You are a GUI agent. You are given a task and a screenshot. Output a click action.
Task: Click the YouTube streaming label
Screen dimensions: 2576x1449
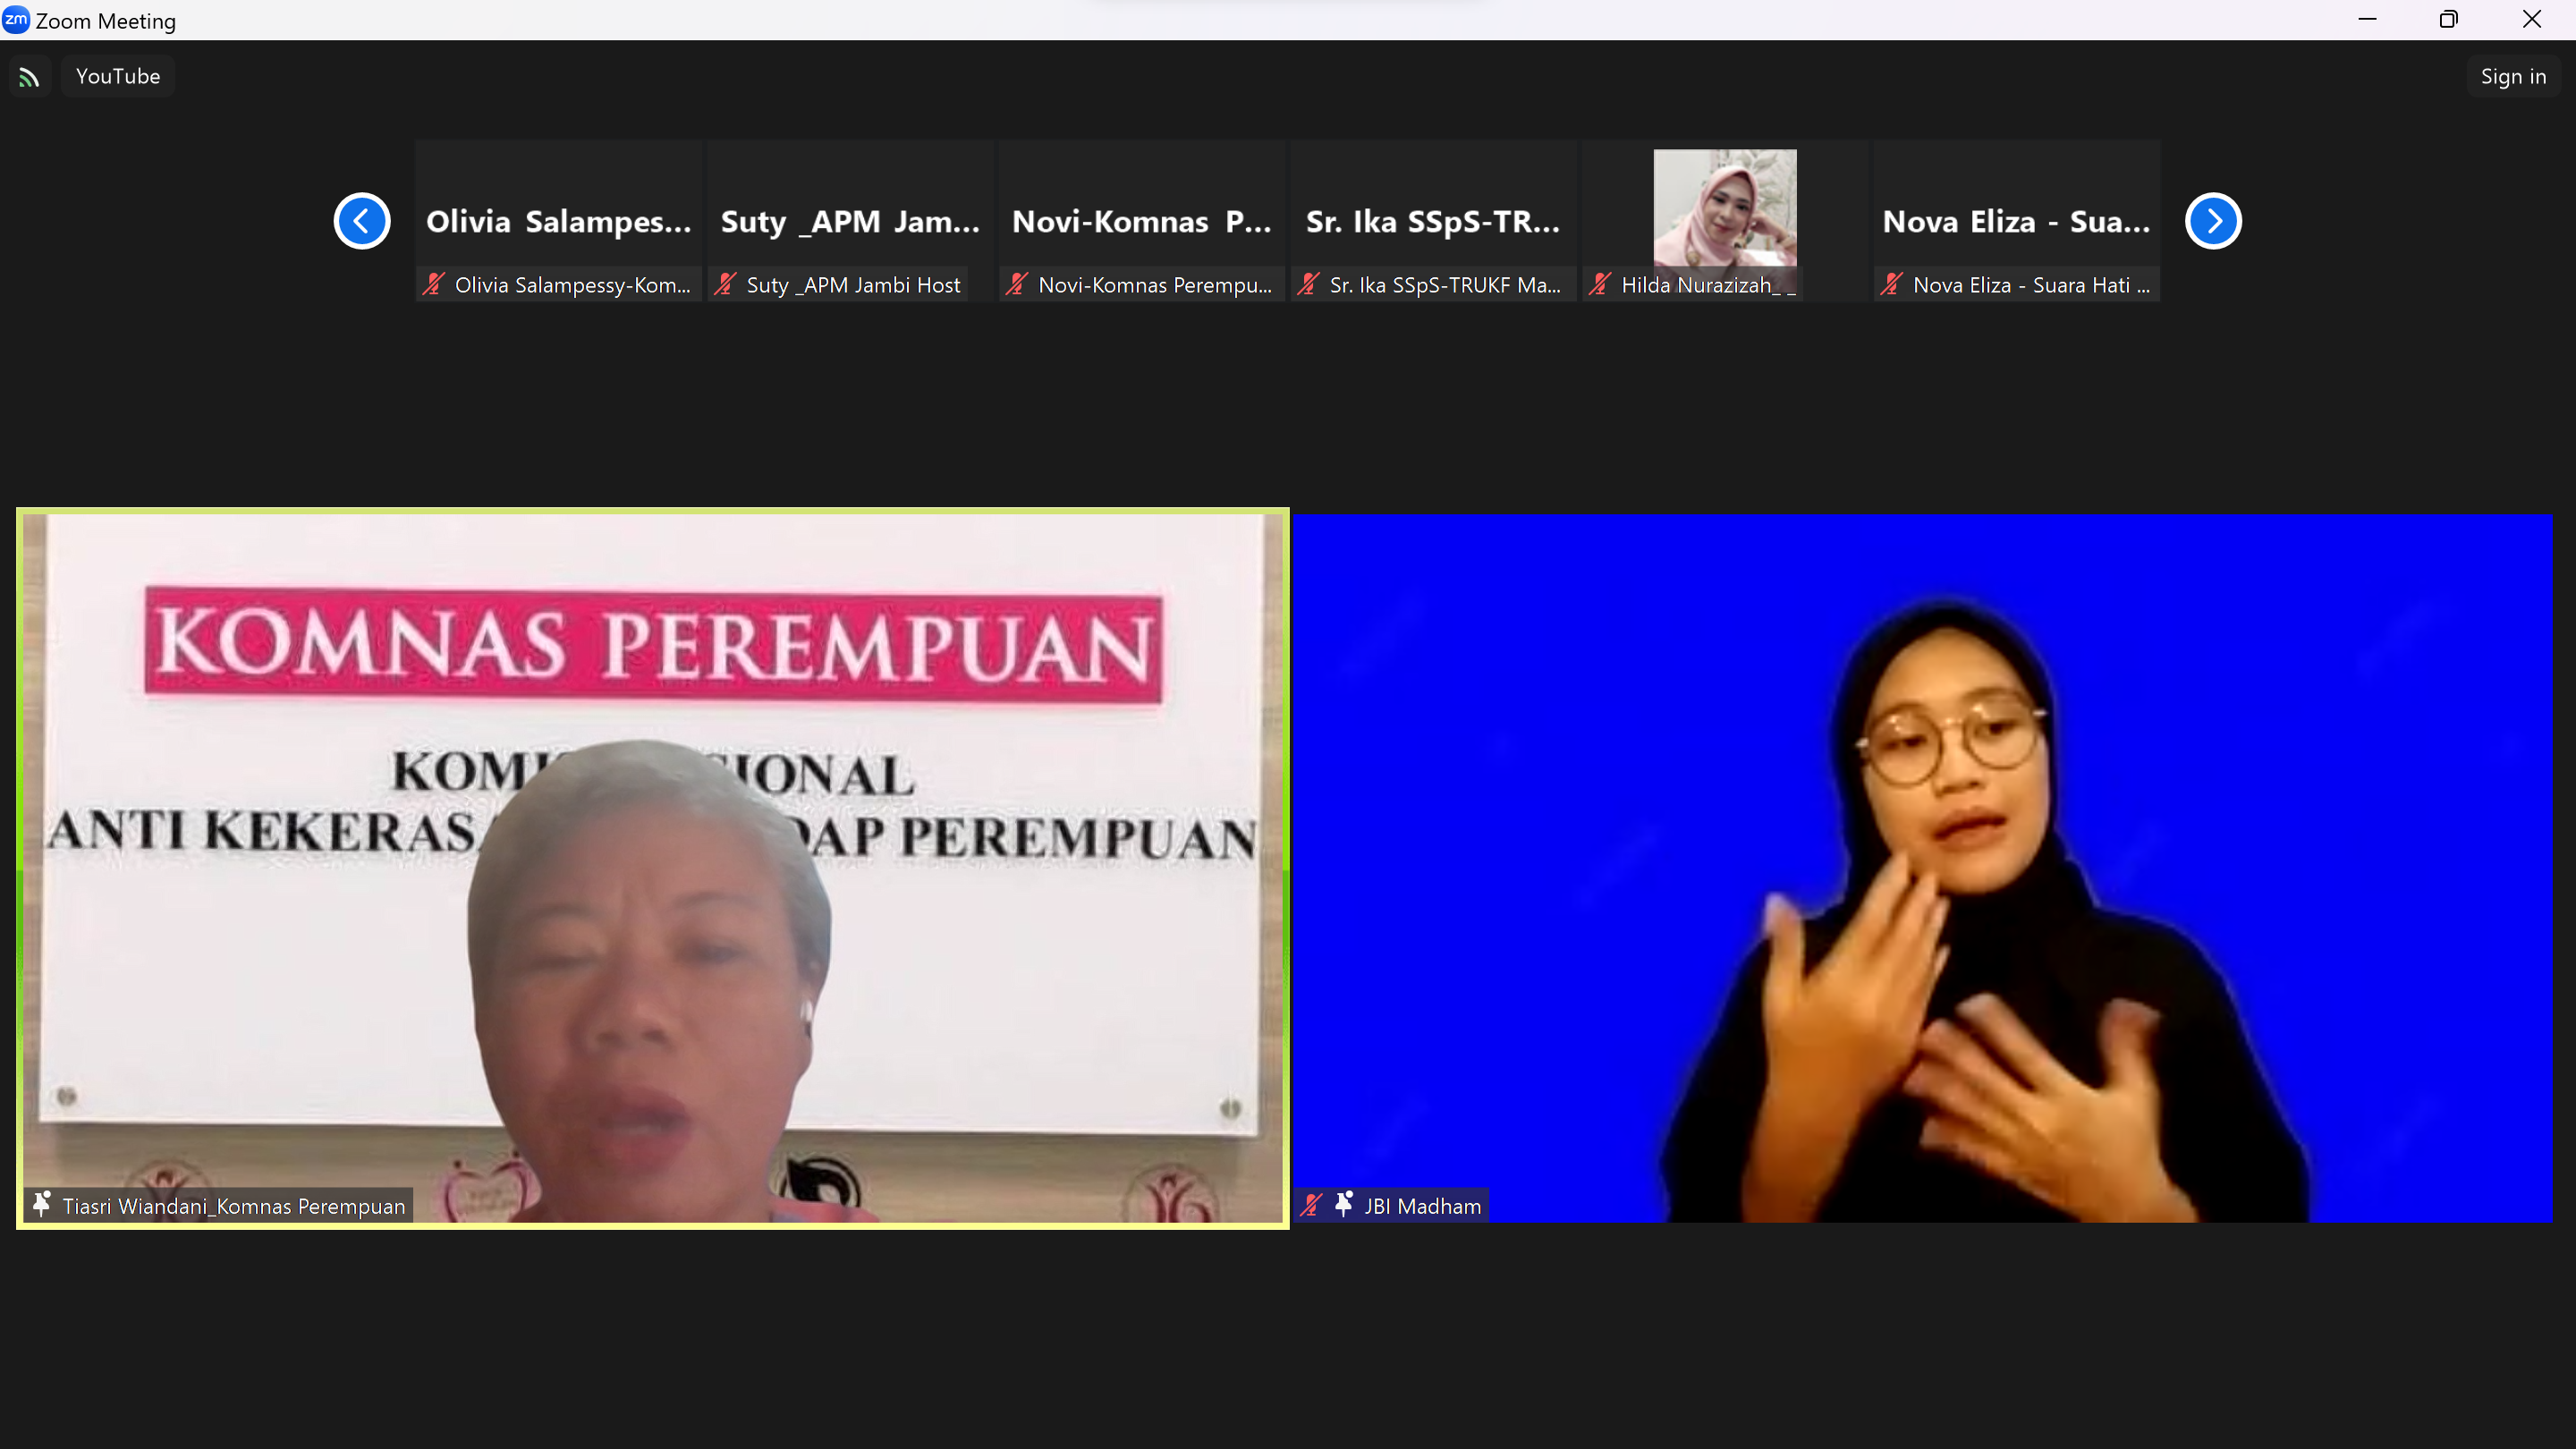118,77
